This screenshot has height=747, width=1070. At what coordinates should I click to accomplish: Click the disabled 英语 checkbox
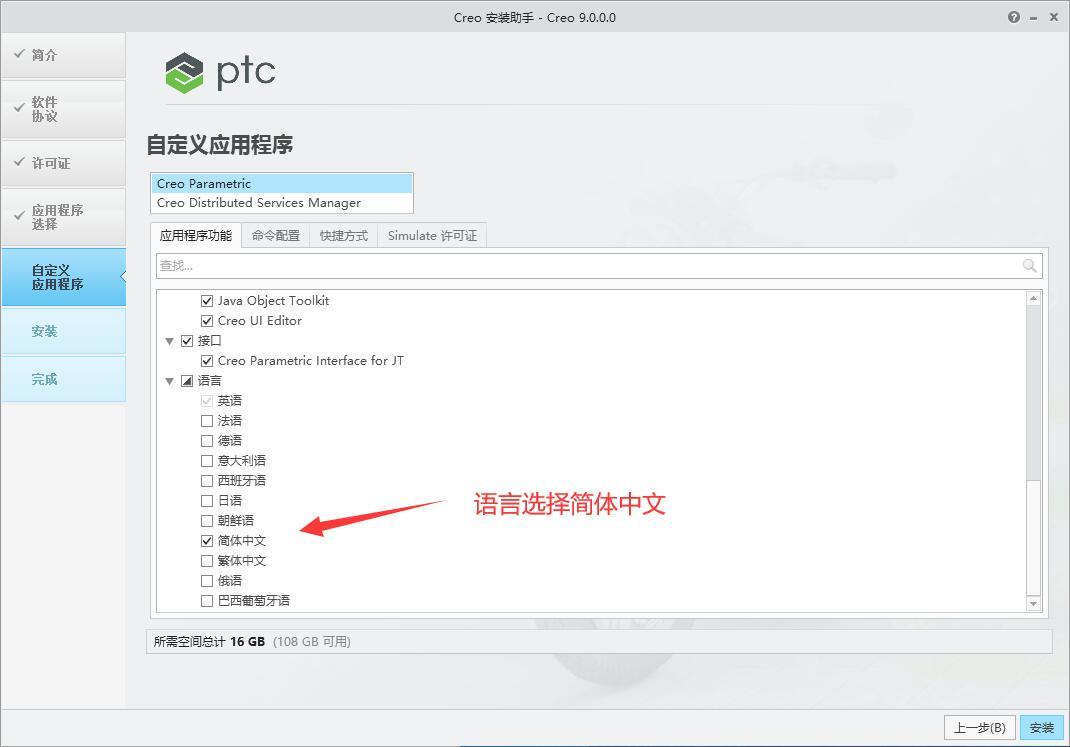[x=207, y=401]
